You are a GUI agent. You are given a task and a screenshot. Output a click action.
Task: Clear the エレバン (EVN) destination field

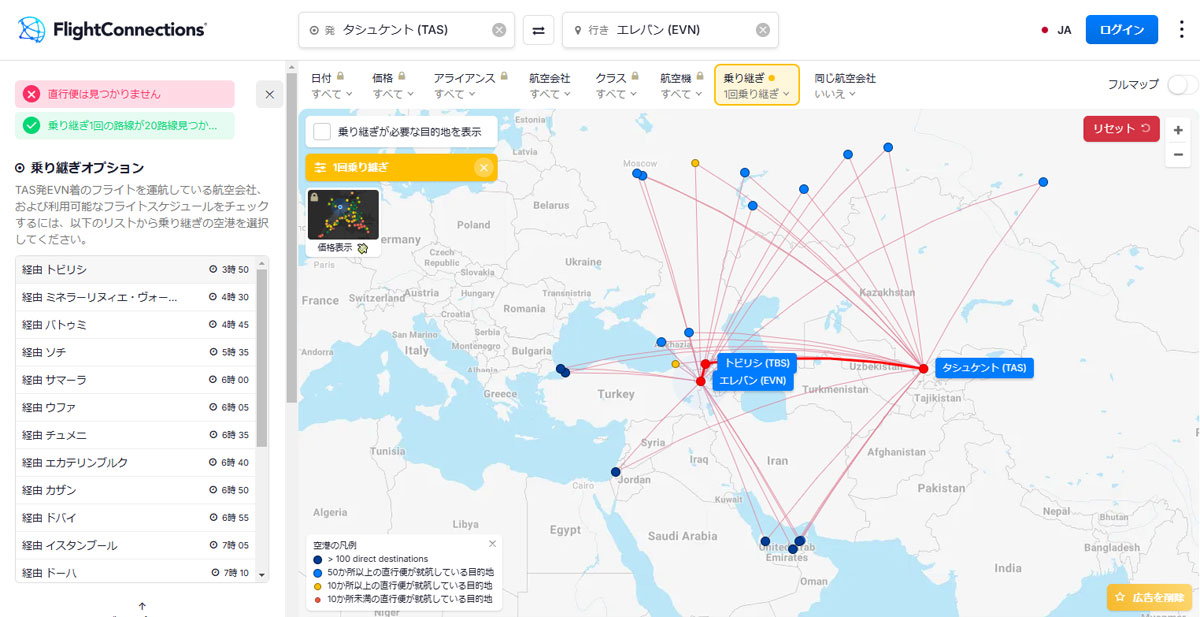click(763, 30)
